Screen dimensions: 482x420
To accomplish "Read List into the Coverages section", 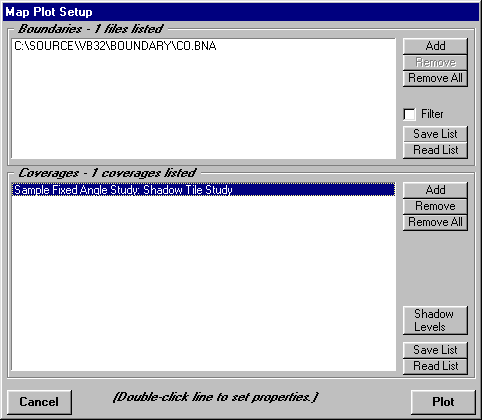I will tap(435, 366).
